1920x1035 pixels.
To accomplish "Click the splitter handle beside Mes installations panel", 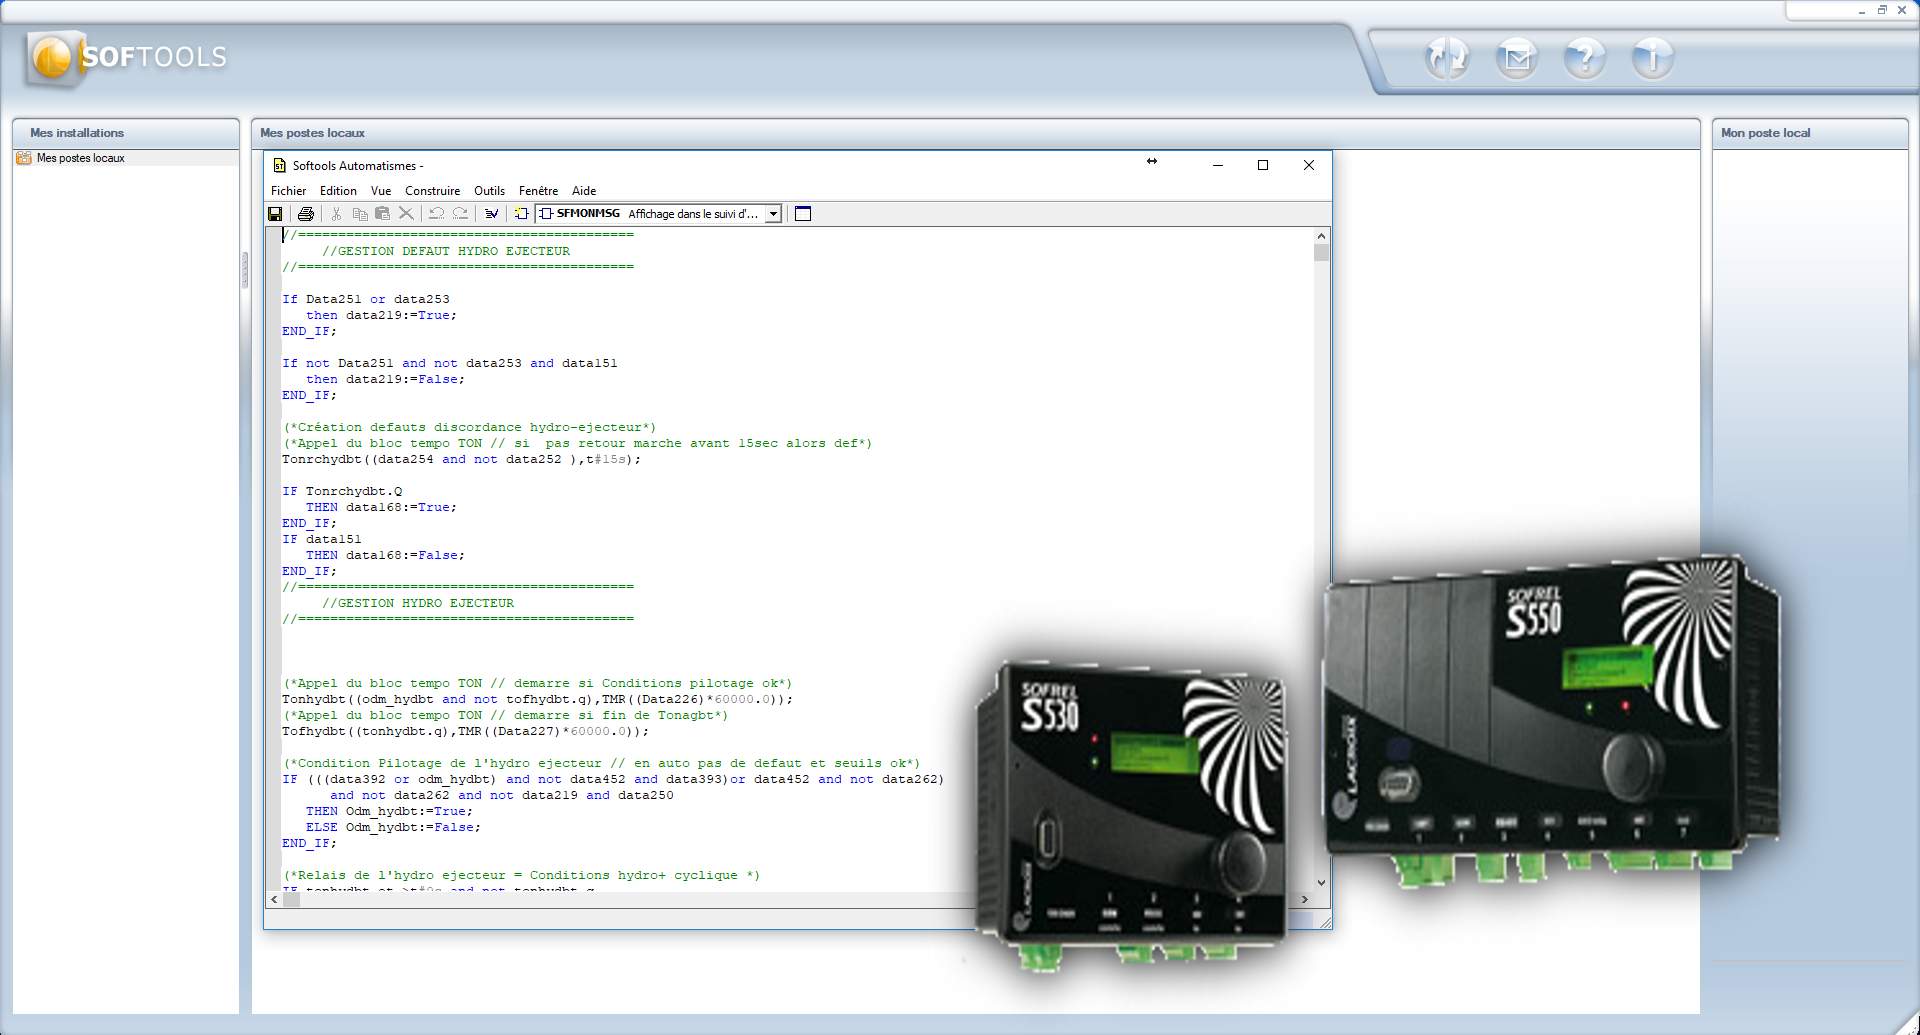I will (x=245, y=270).
